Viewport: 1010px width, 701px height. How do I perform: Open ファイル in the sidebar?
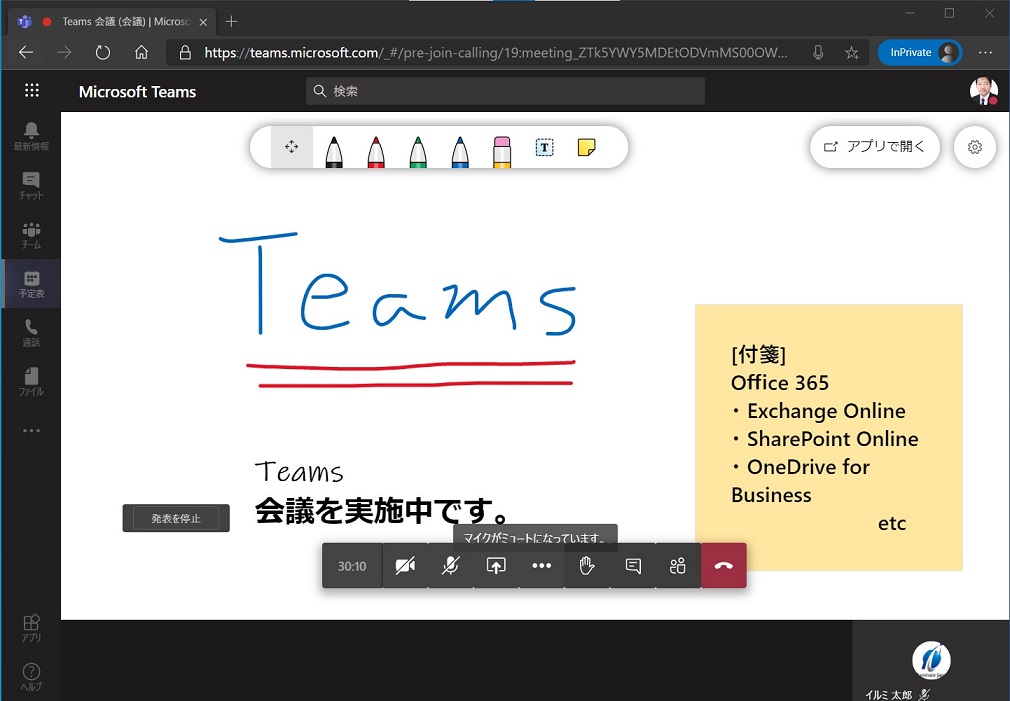pos(31,382)
